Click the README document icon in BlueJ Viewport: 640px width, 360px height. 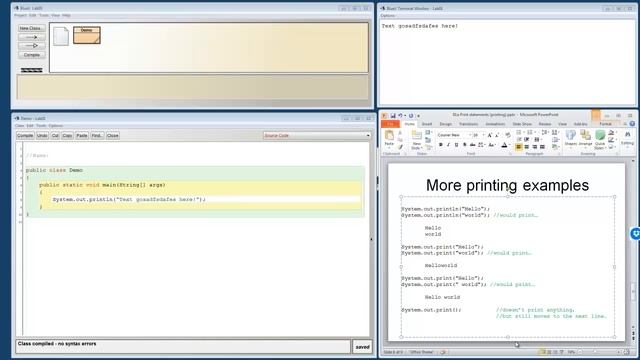pos(61,36)
